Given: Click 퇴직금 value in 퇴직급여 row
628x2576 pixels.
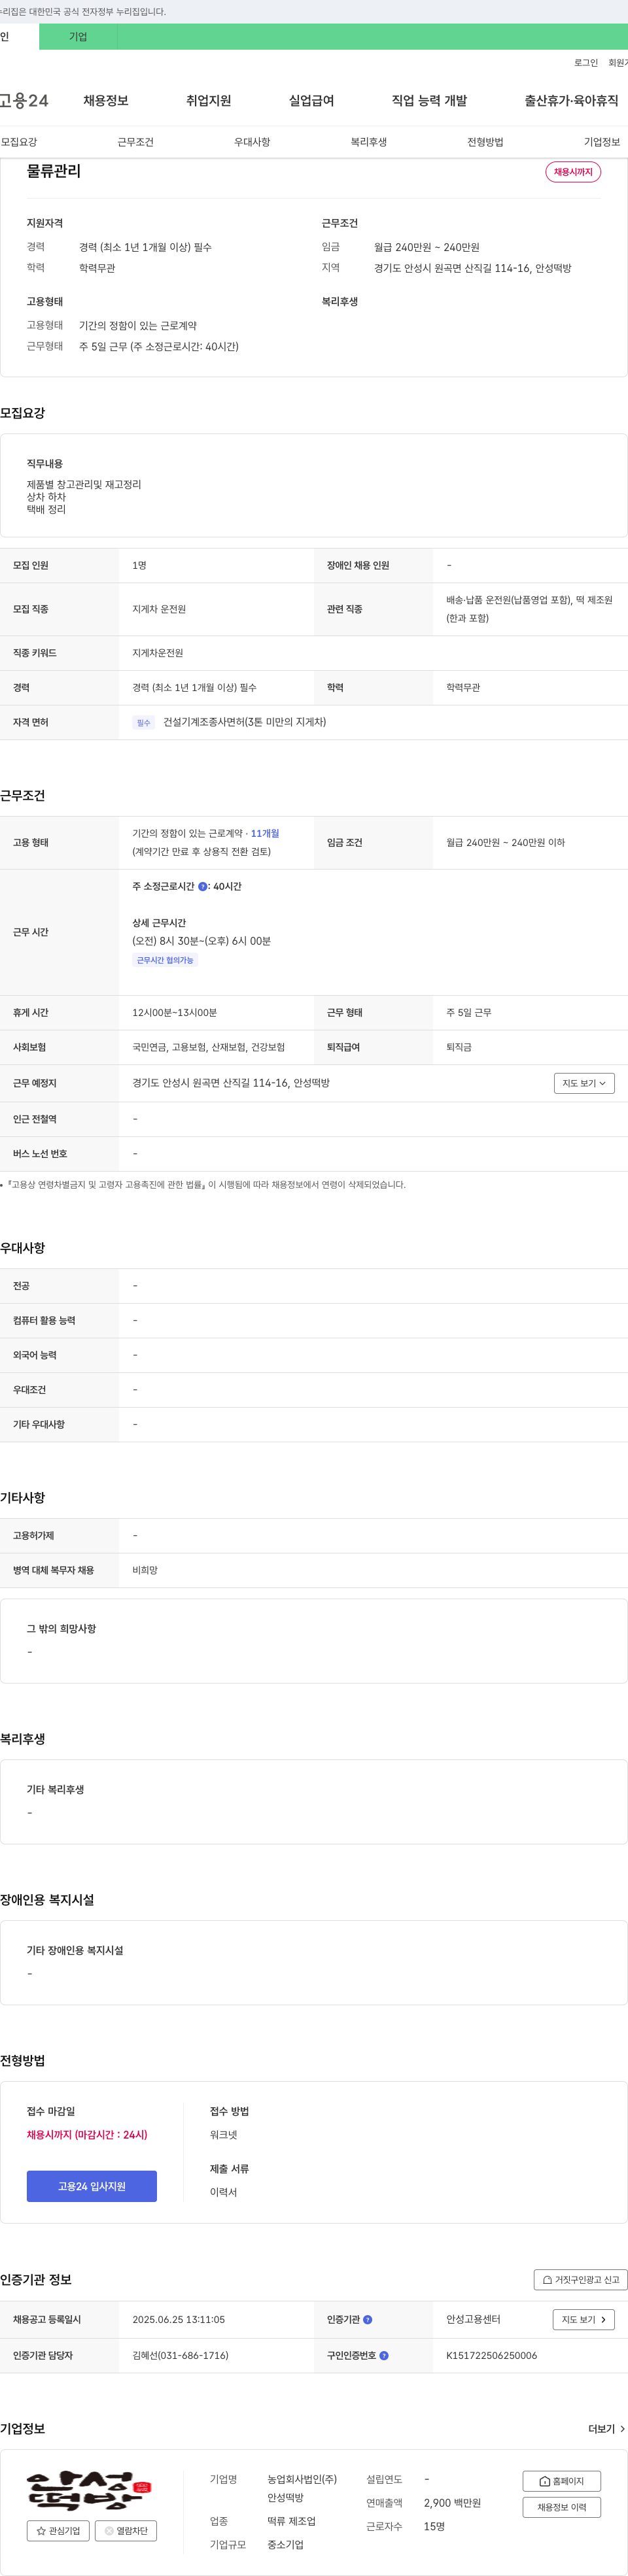Looking at the screenshot, I should [x=459, y=1047].
